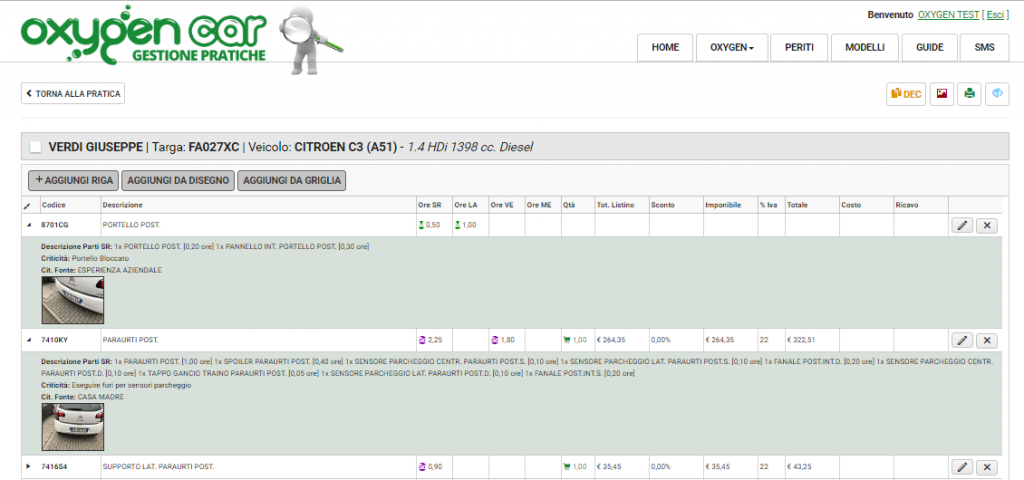Delete the PORTELLO POST. row with X
Viewport: 1024px width, 480px height.
(x=987, y=225)
